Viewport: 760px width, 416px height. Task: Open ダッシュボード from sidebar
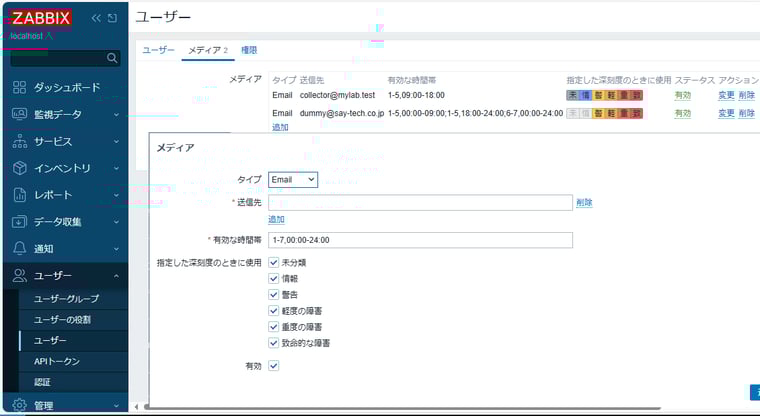67,87
